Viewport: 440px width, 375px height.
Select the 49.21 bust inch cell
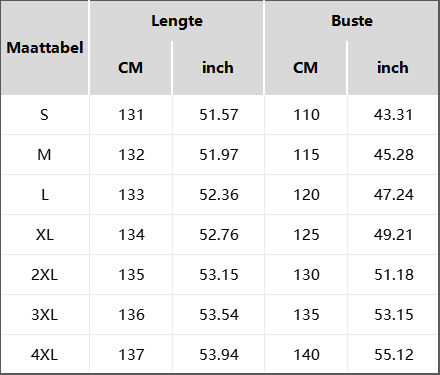393,235
